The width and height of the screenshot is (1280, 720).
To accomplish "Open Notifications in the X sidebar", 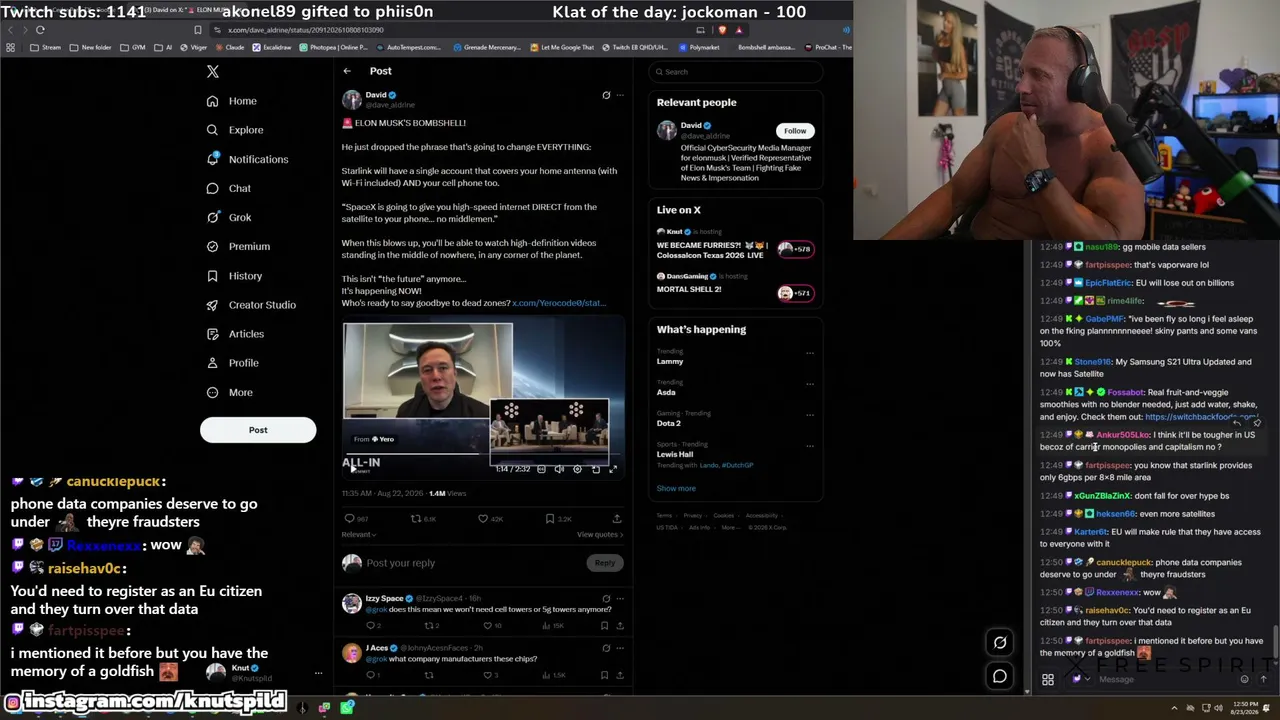I will pos(247,159).
